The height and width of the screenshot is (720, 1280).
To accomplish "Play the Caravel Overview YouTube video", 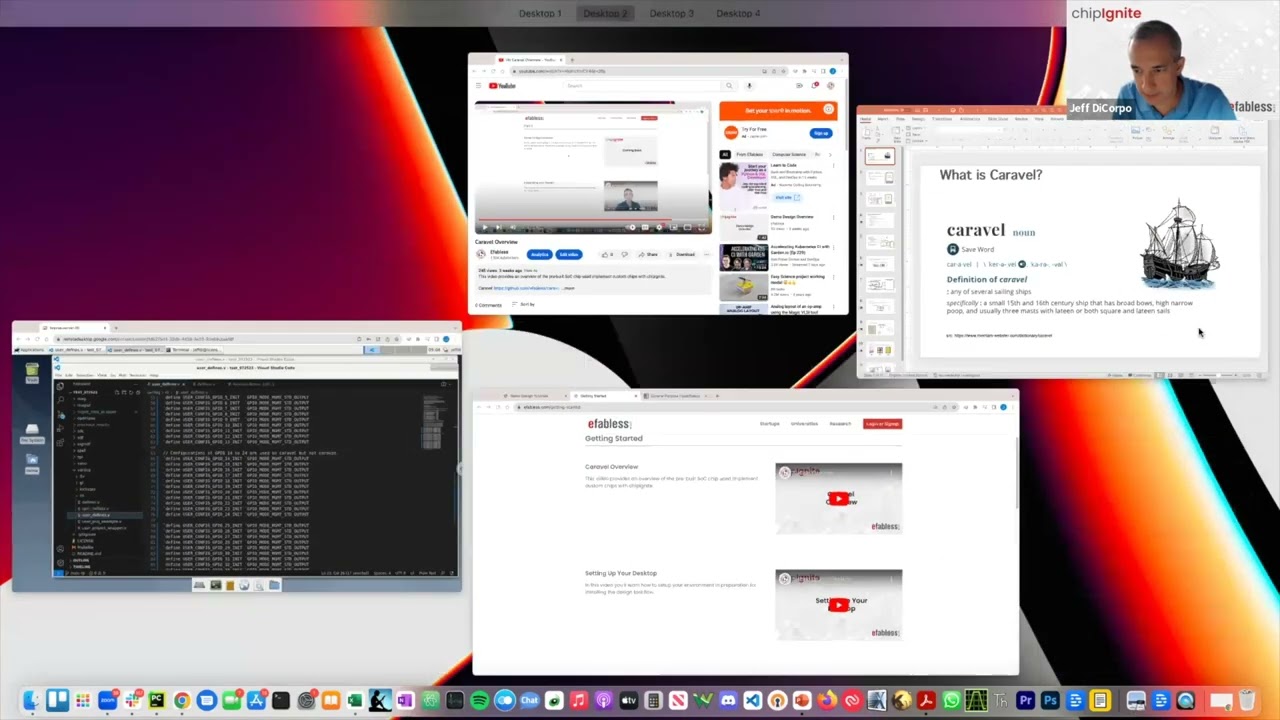I will (485, 228).
